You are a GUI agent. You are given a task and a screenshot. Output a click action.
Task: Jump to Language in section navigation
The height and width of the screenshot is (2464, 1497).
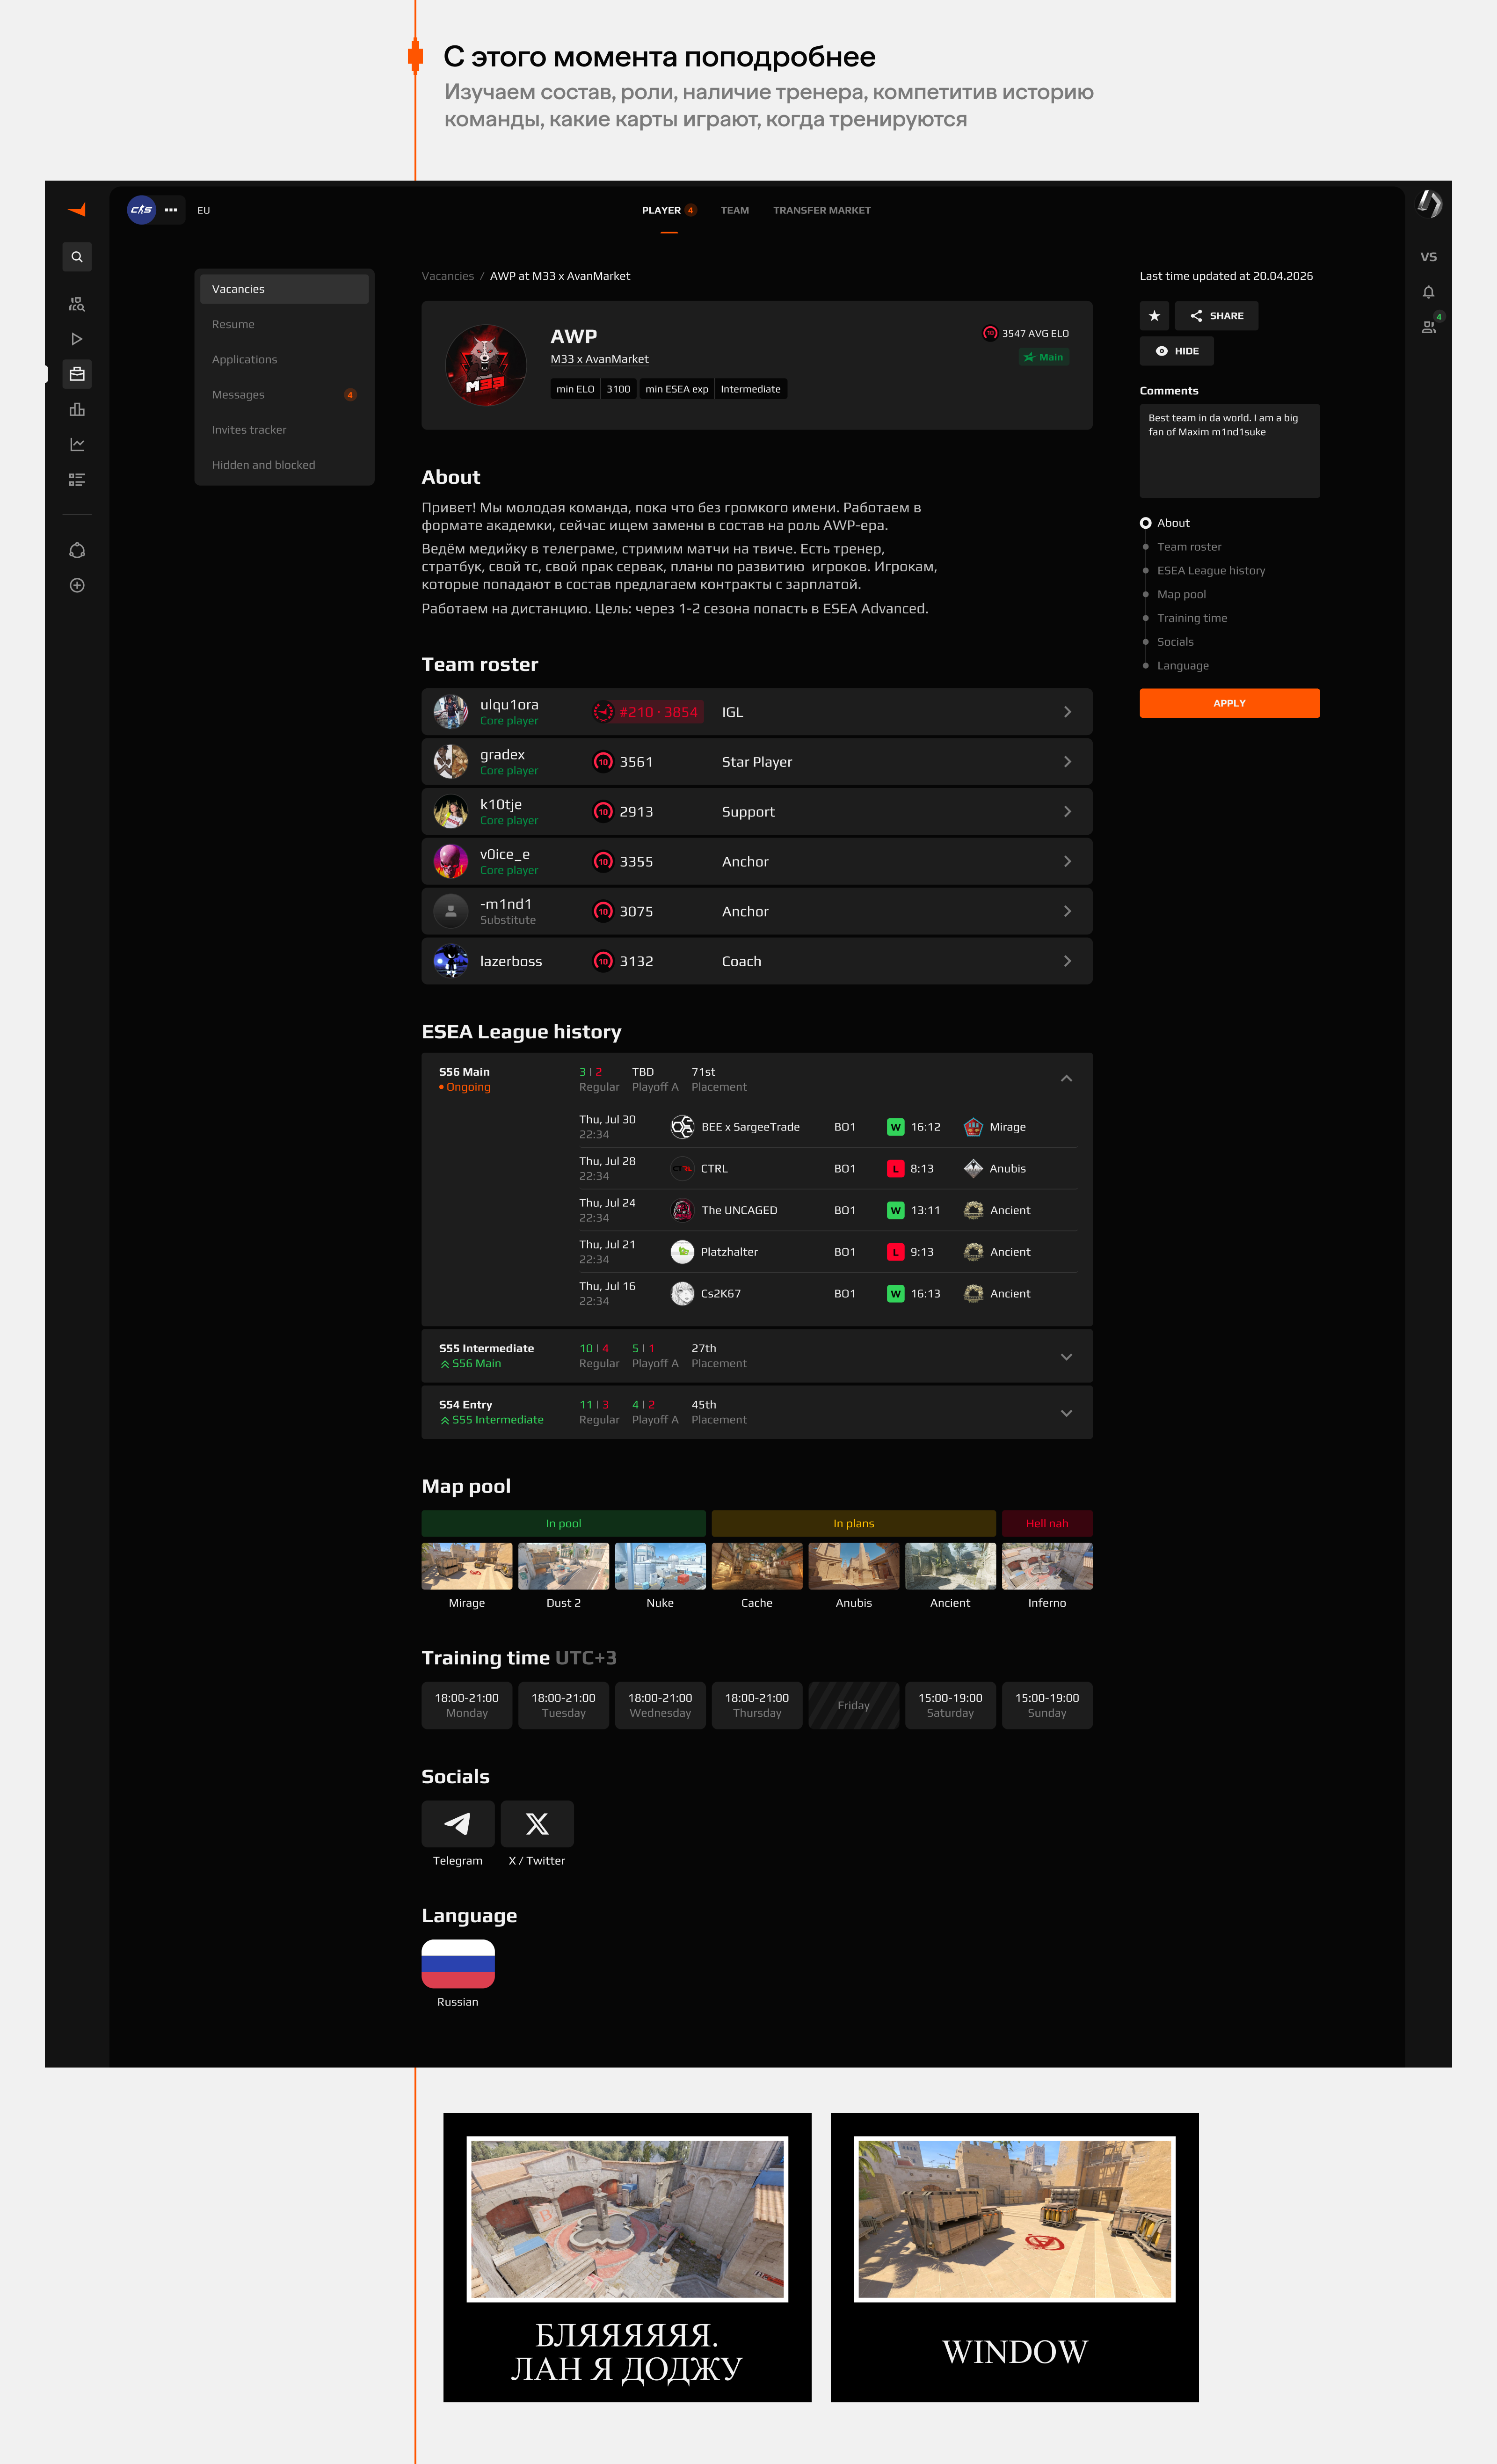(1183, 666)
